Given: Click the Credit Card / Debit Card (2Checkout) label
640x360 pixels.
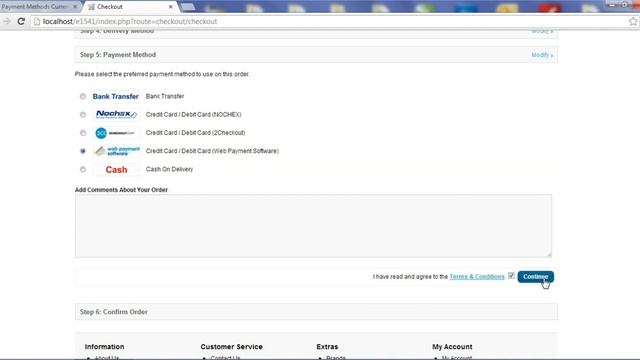Looking at the screenshot, I should click(x=196, y=133).
